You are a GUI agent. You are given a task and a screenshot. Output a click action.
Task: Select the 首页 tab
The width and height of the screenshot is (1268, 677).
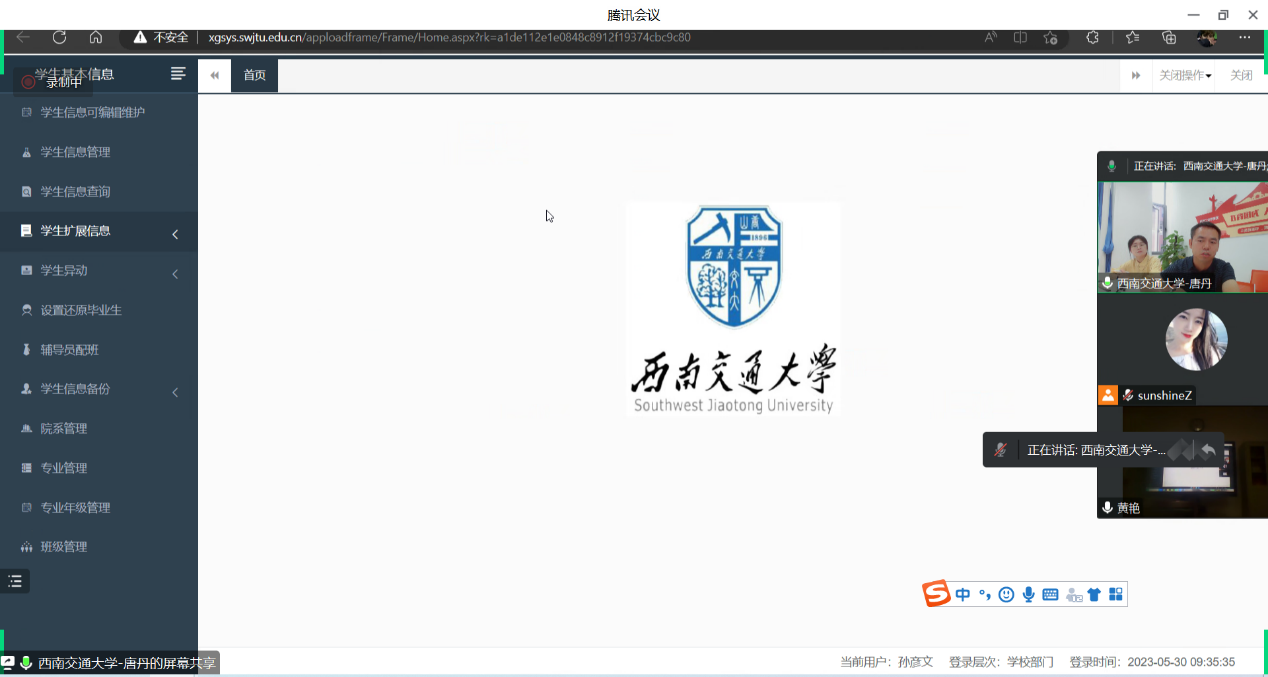[x=255, y=76]
